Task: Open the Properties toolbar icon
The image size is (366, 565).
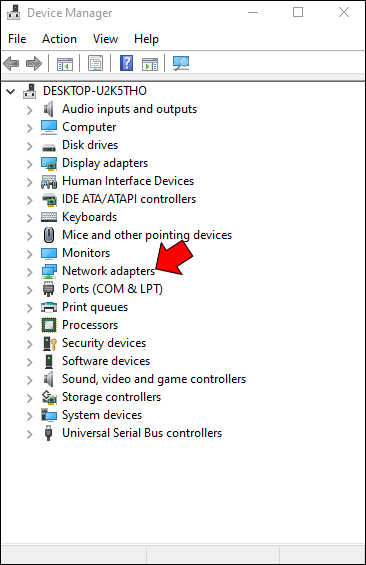Action: 95,63
